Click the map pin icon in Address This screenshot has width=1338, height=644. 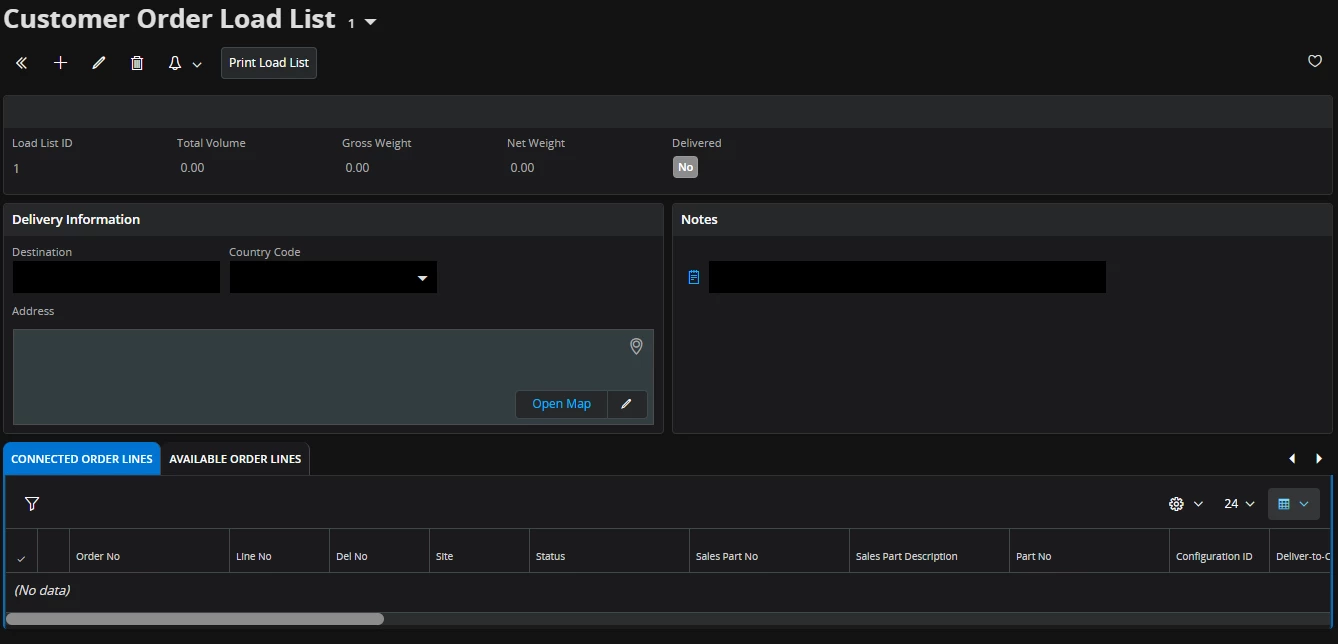tap(636, 346)
